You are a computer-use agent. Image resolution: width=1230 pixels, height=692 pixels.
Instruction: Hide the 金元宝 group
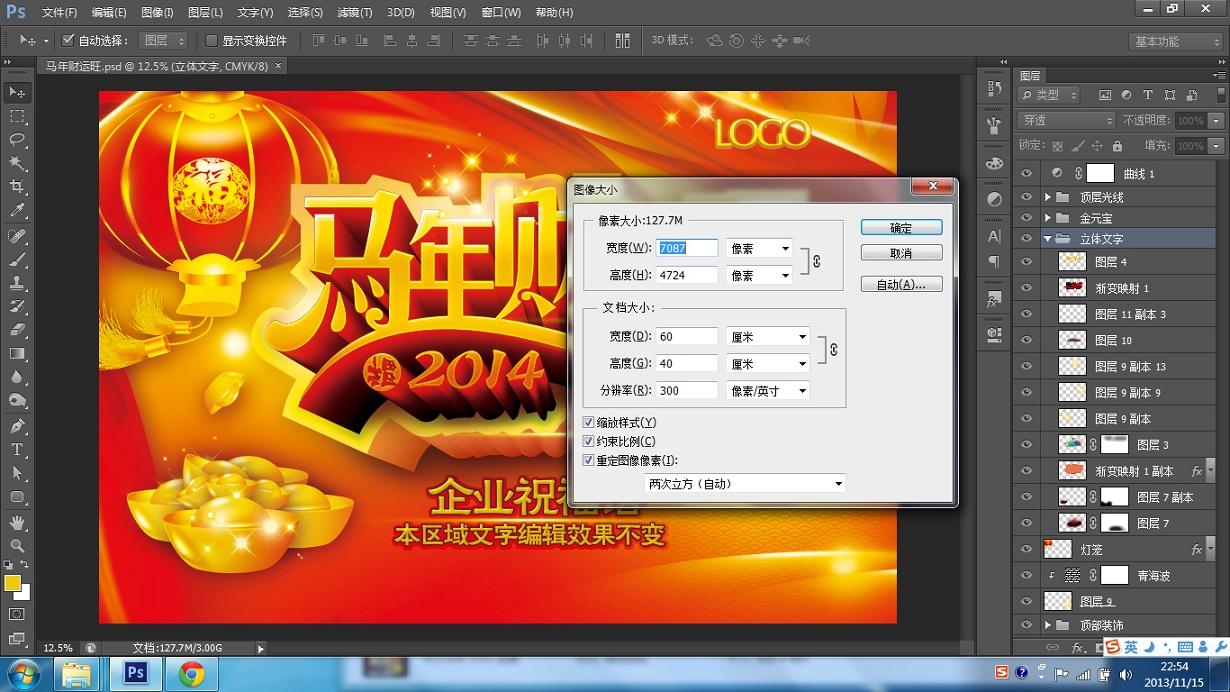(1026, 218)
